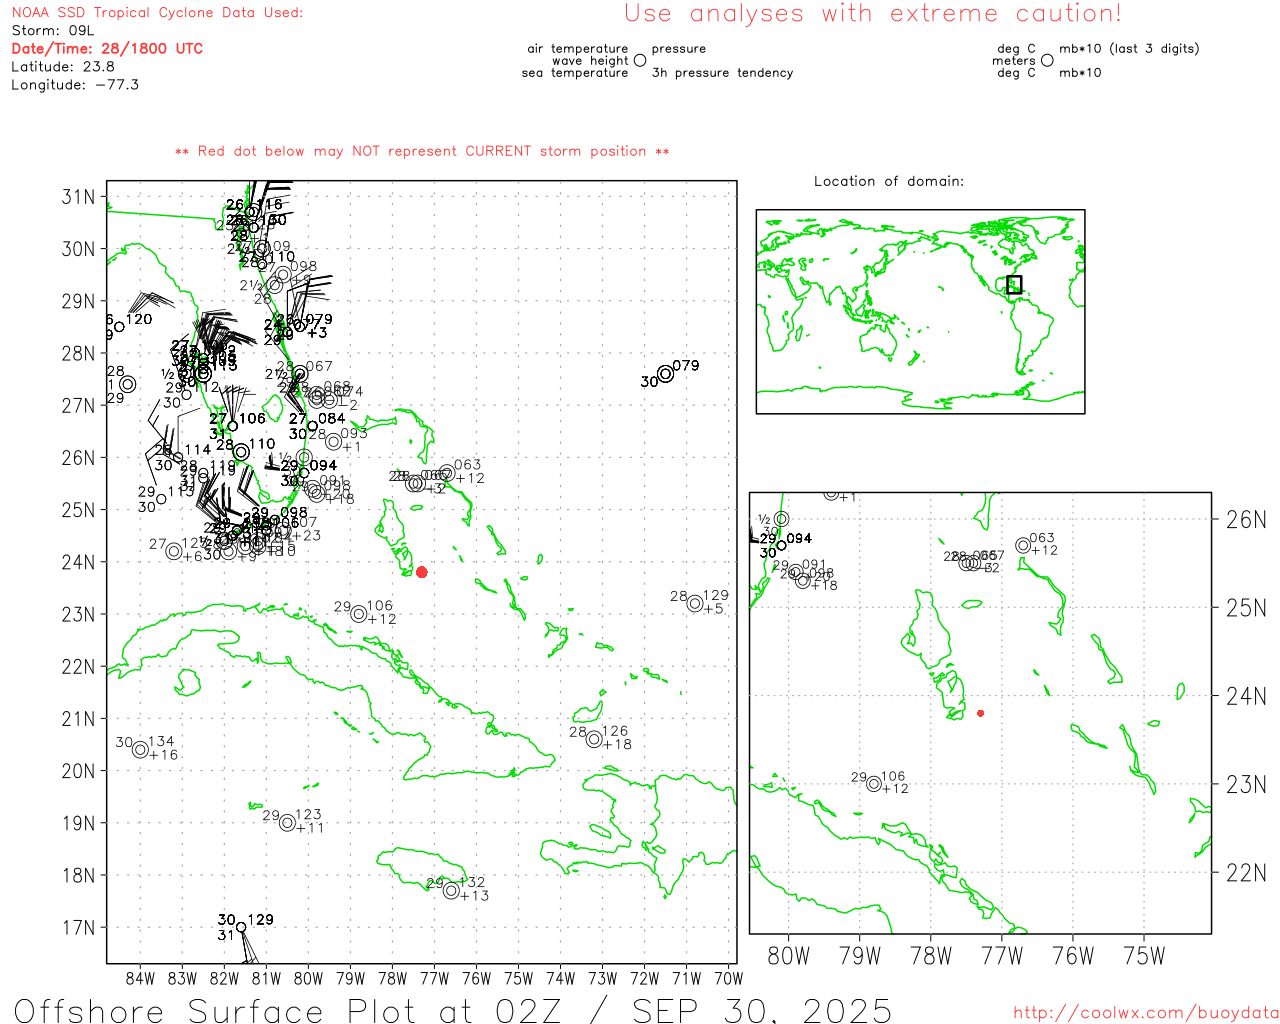The width and height of the screenshot is (1280, 1024).
Task: Click the 'Location of domain:' label
Action: [888, 181]
